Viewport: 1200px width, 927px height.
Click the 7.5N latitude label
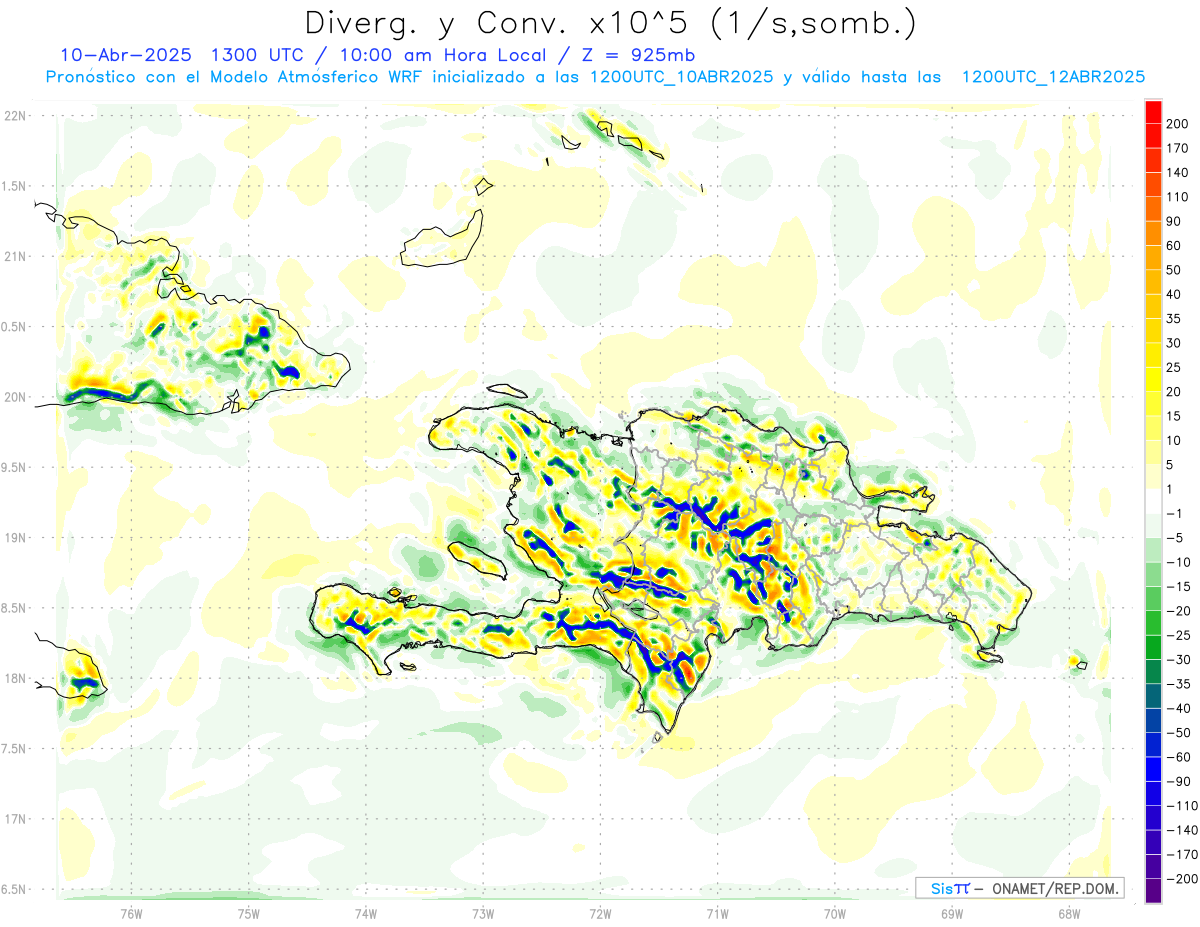click(13, 748)
